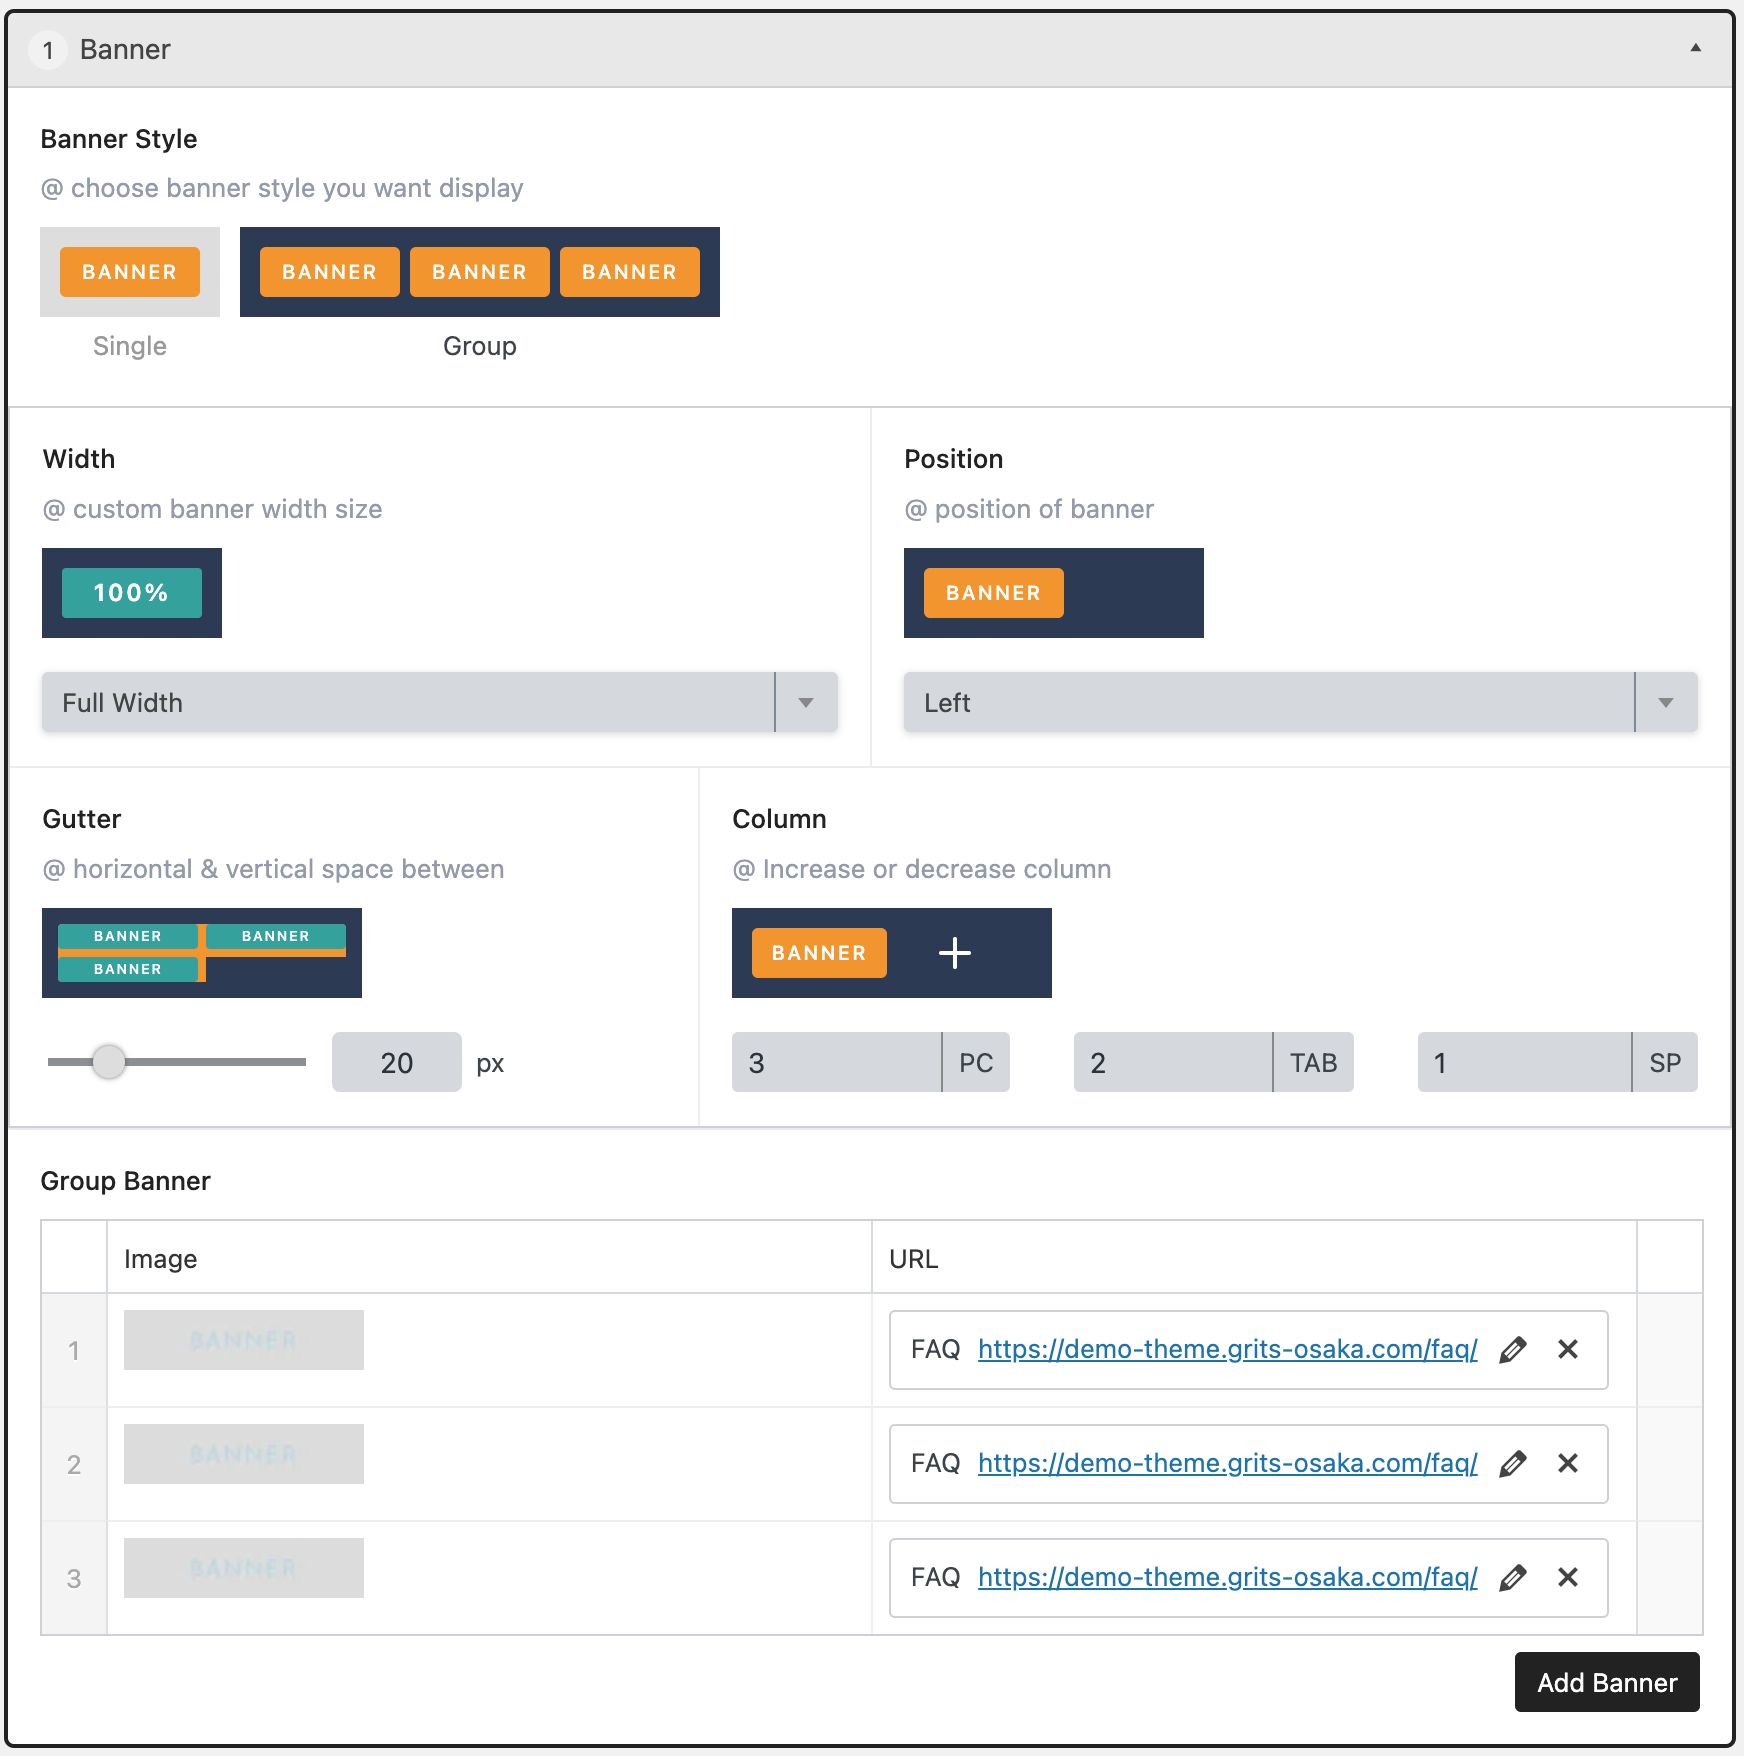Click the Add Banner button

(1606, 1682)
